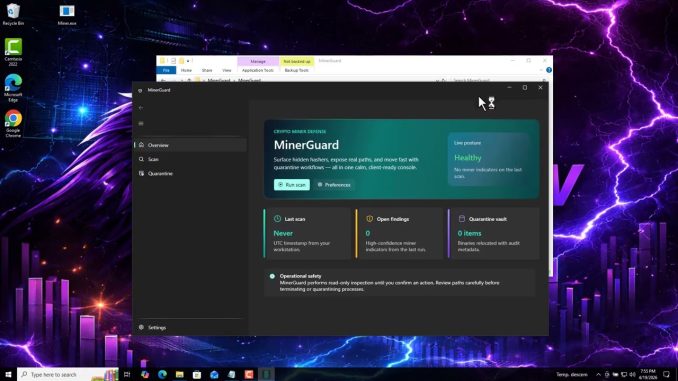Show hidden system tray icons

point(598,375)
